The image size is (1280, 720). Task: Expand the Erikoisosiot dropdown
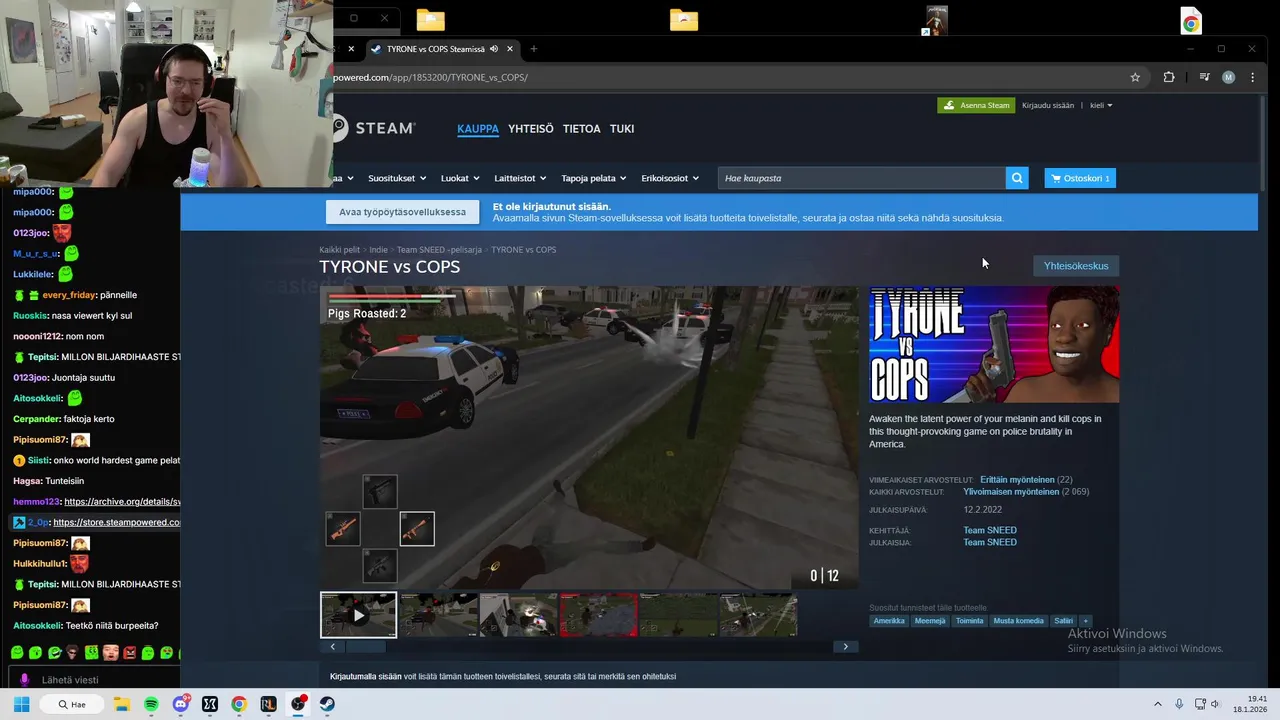[670, 178]
